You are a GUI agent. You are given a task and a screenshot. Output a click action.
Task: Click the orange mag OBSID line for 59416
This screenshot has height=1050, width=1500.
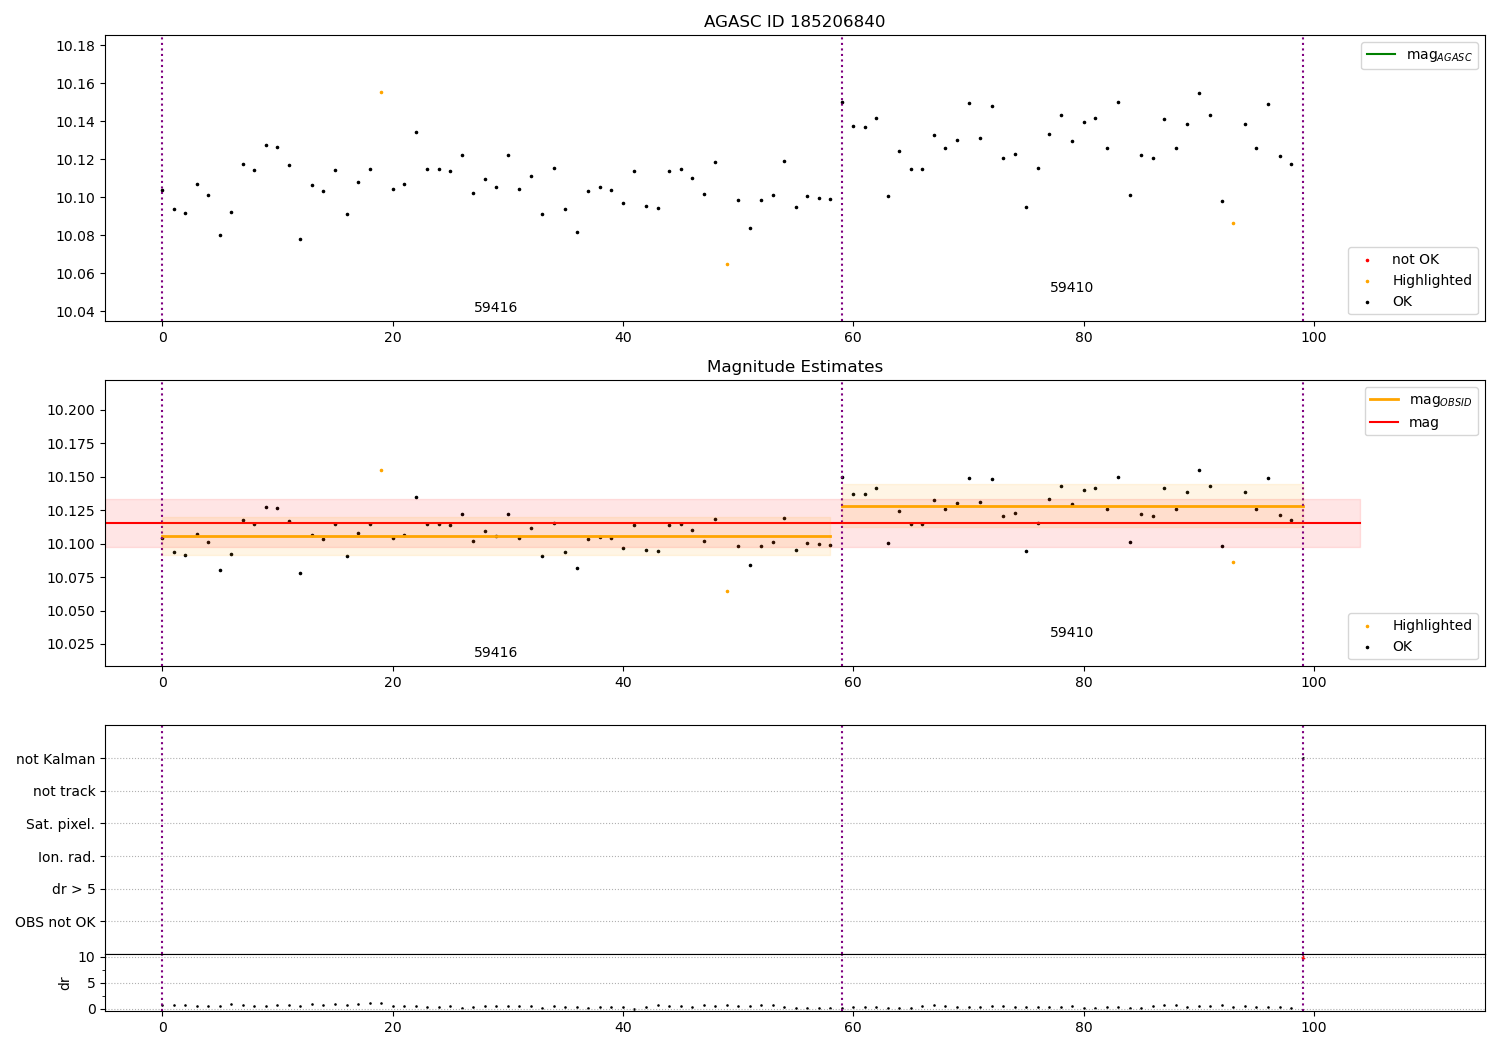coord(496,536)
